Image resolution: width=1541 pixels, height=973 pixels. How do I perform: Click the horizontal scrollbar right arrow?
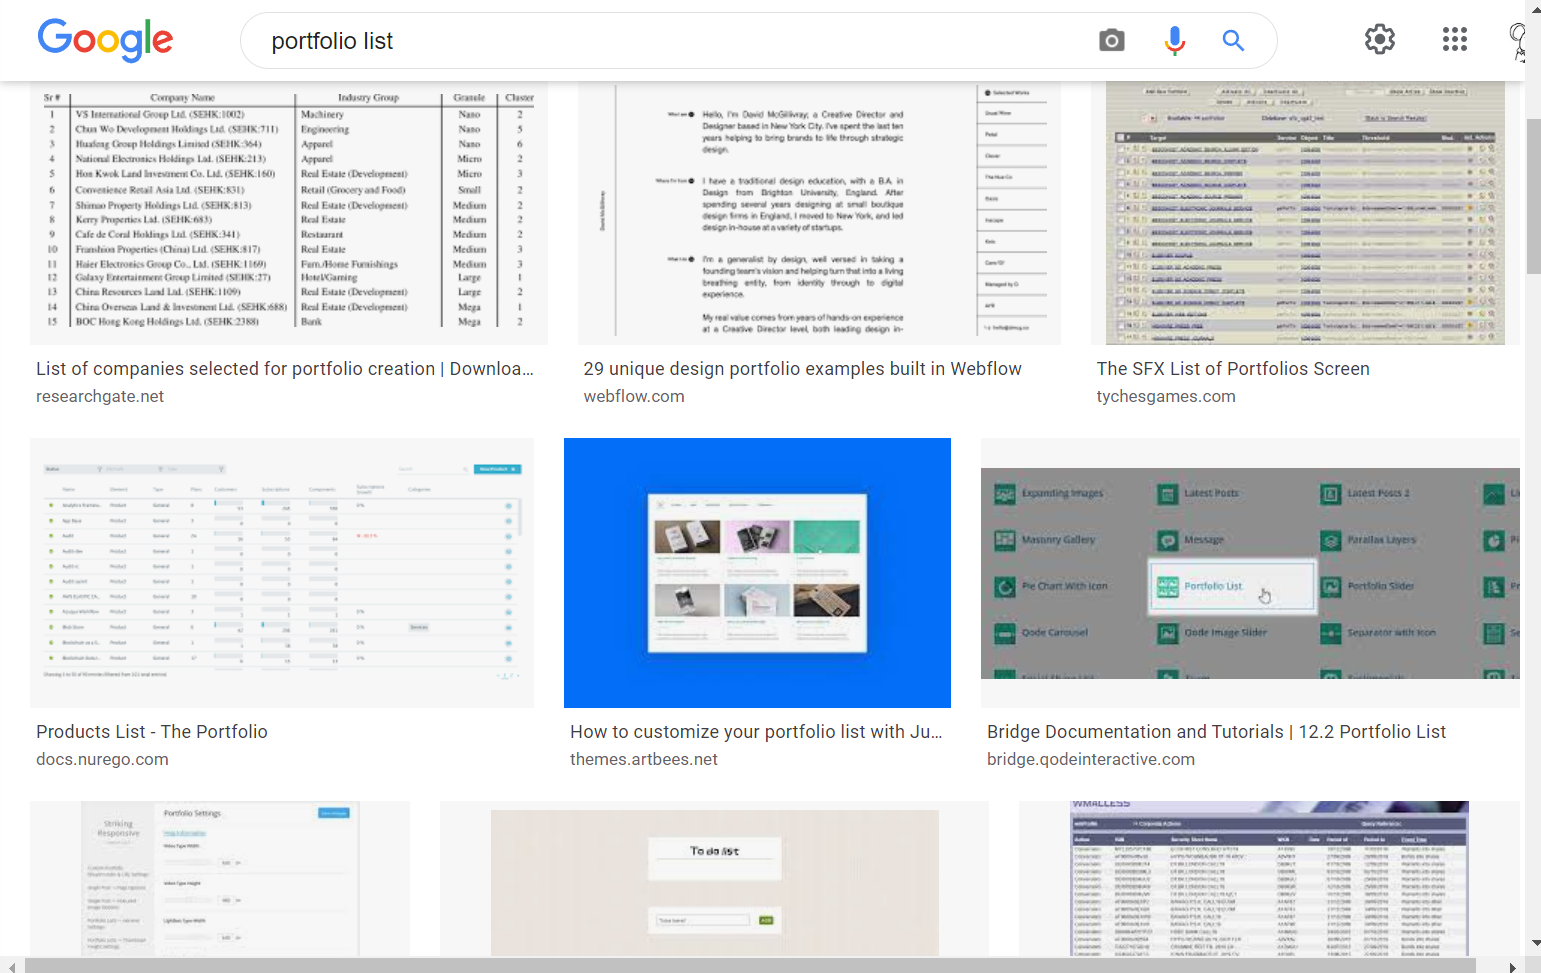pyautogui.click(x=1512, y=966)
